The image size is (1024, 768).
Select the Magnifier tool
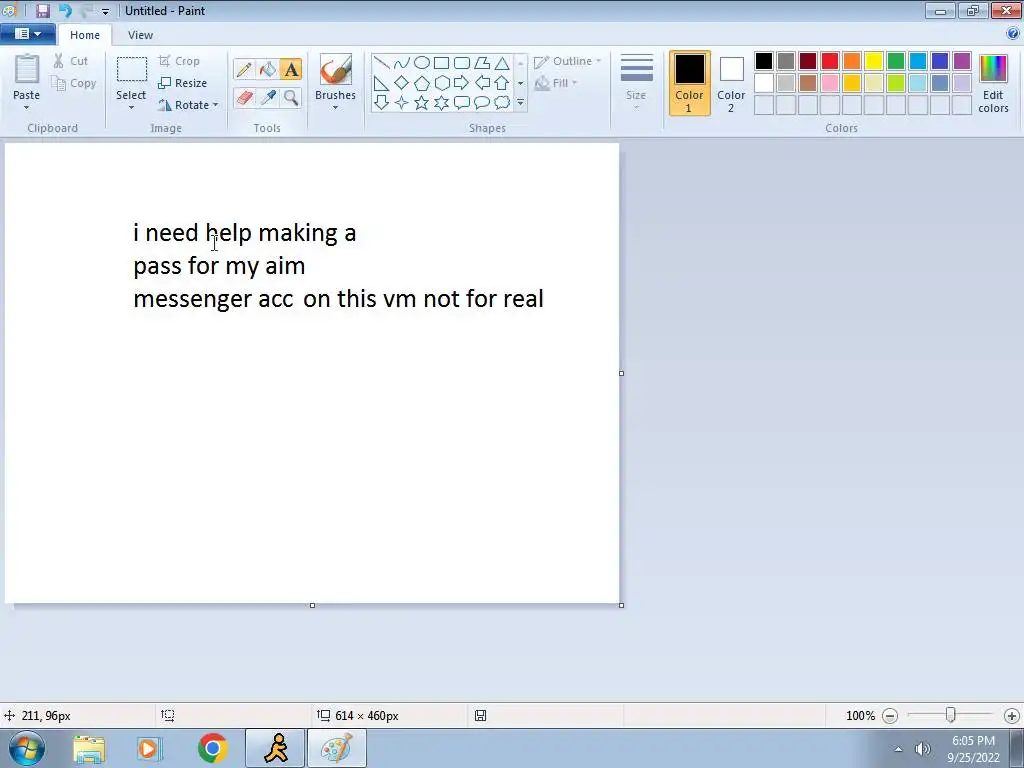(x=291, y=97)
